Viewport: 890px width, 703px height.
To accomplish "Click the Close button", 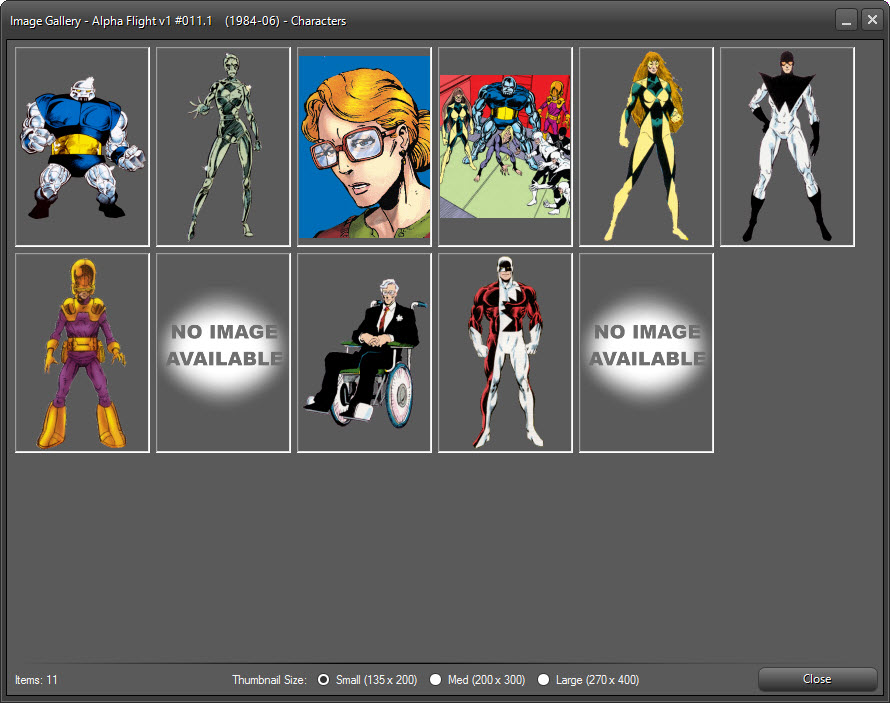I will click(x=817, y=679).
